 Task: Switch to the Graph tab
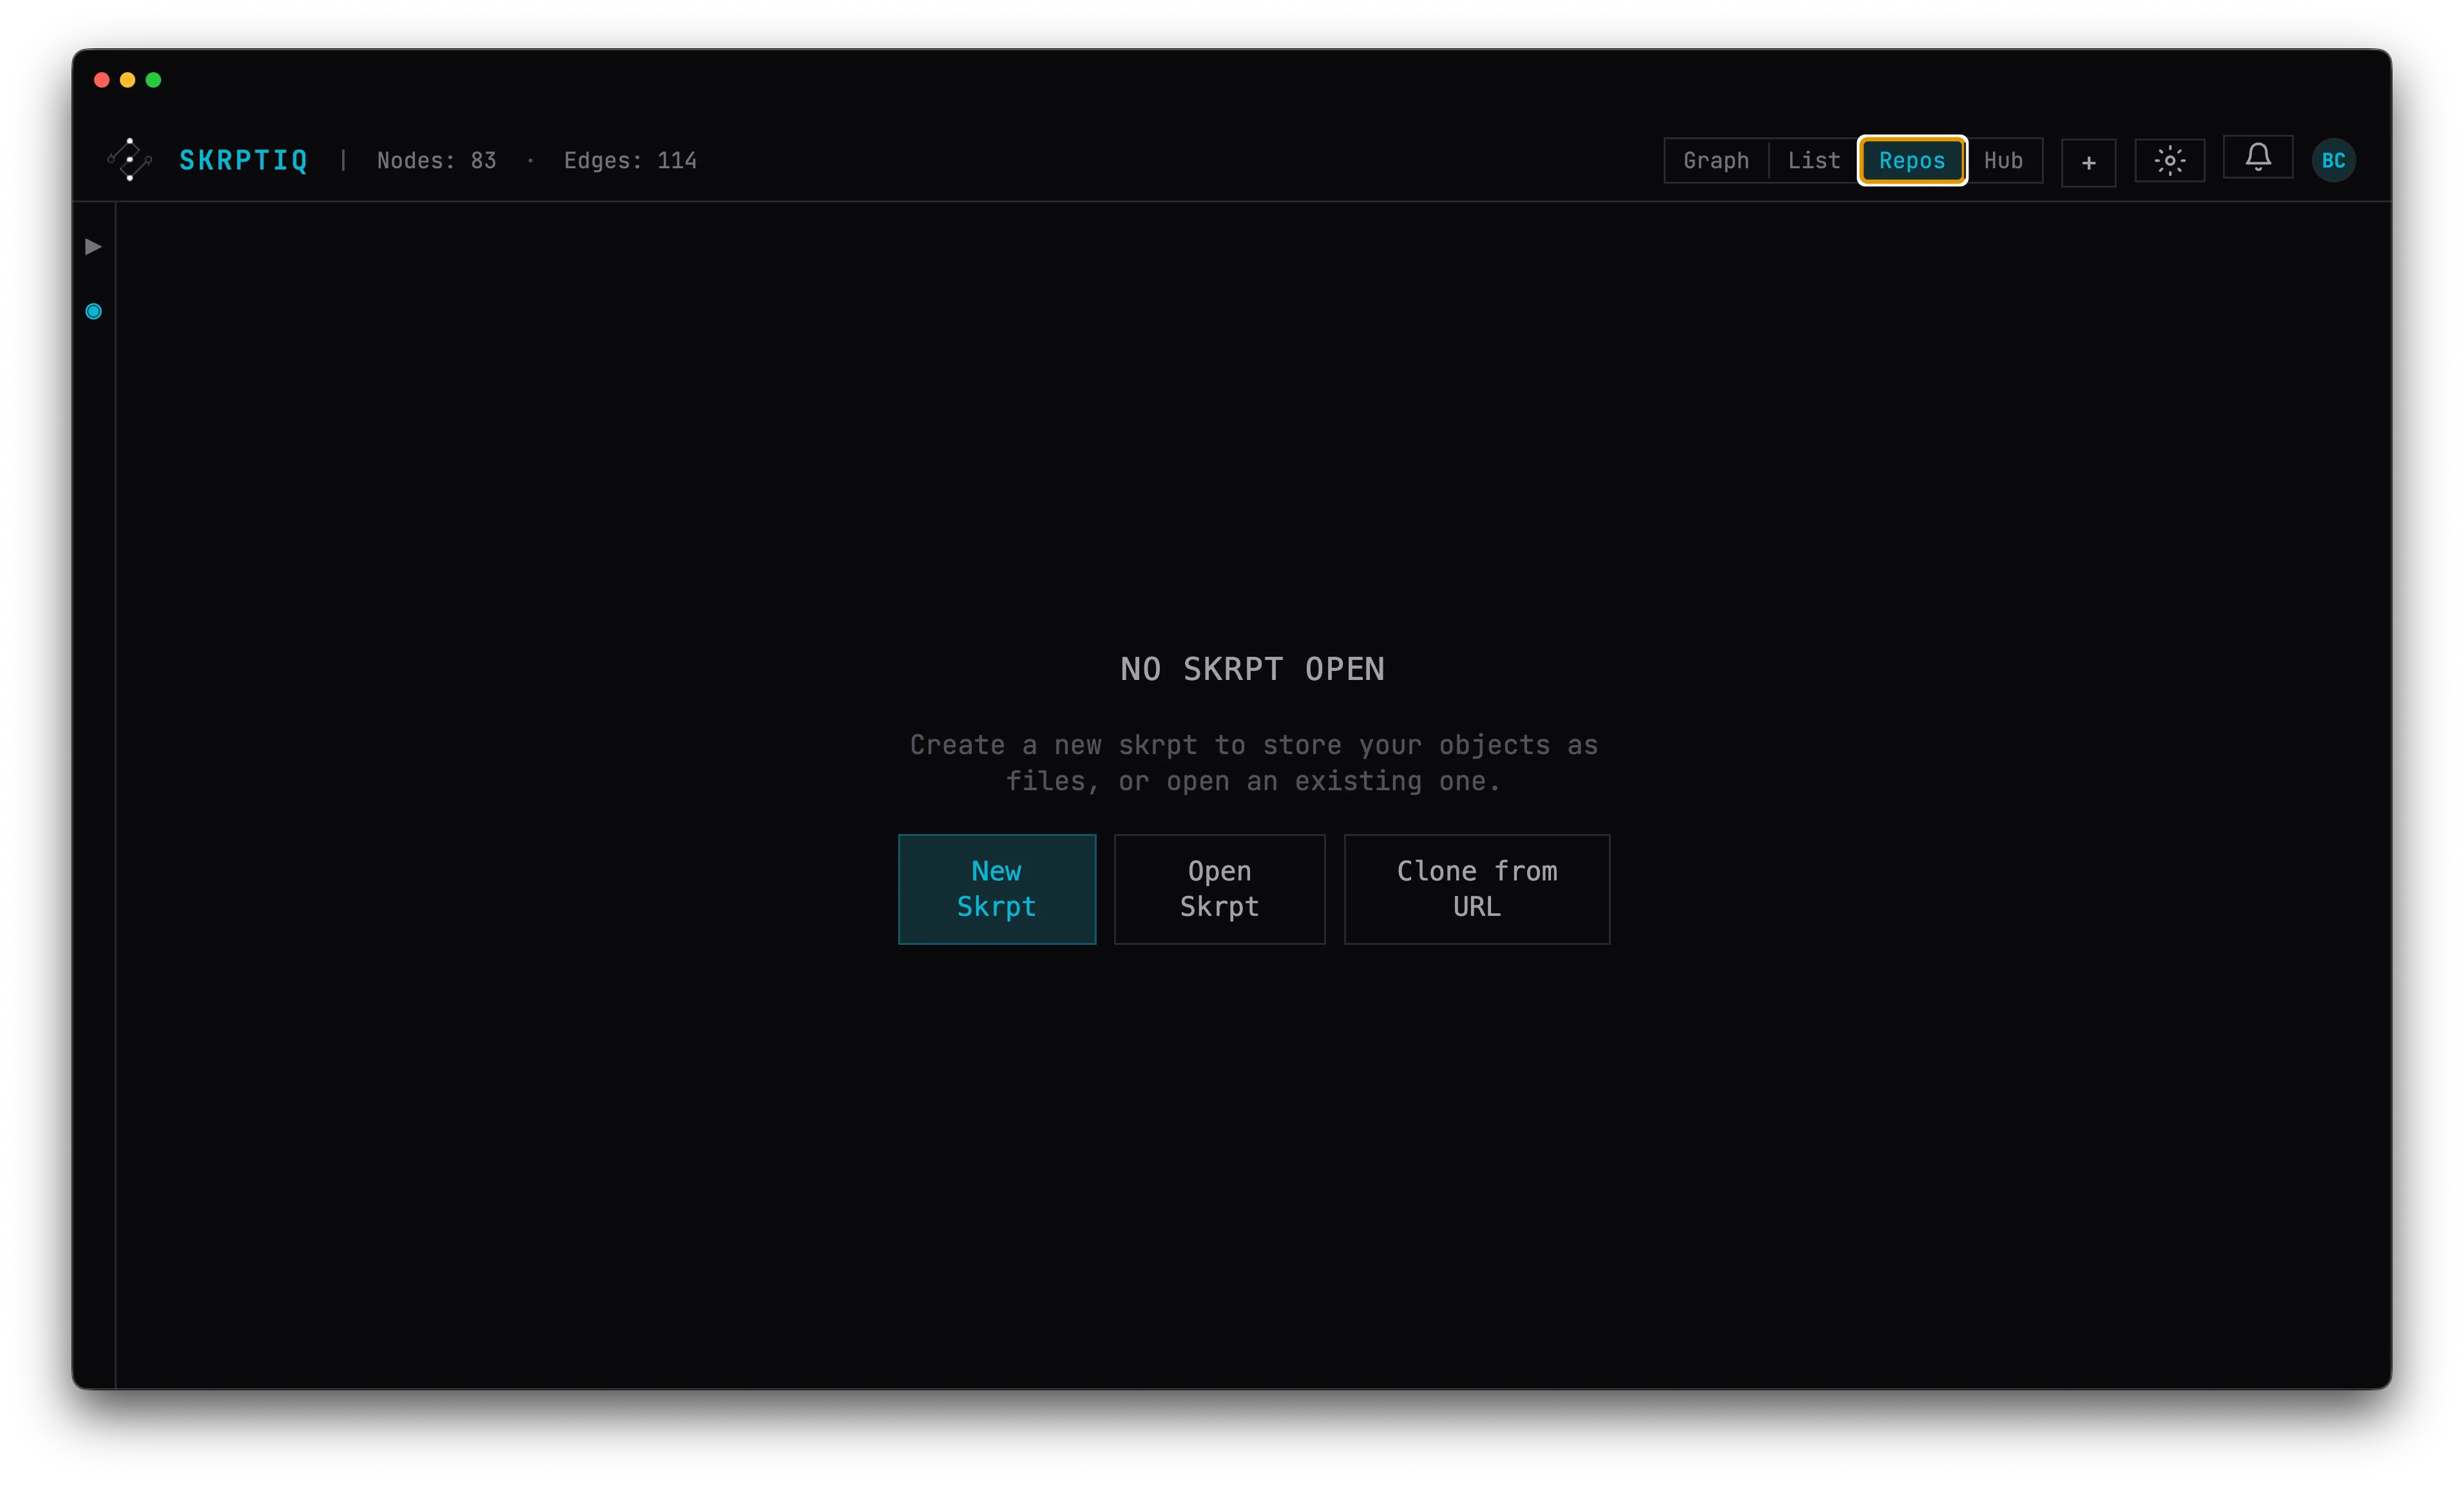point(1715,160)
